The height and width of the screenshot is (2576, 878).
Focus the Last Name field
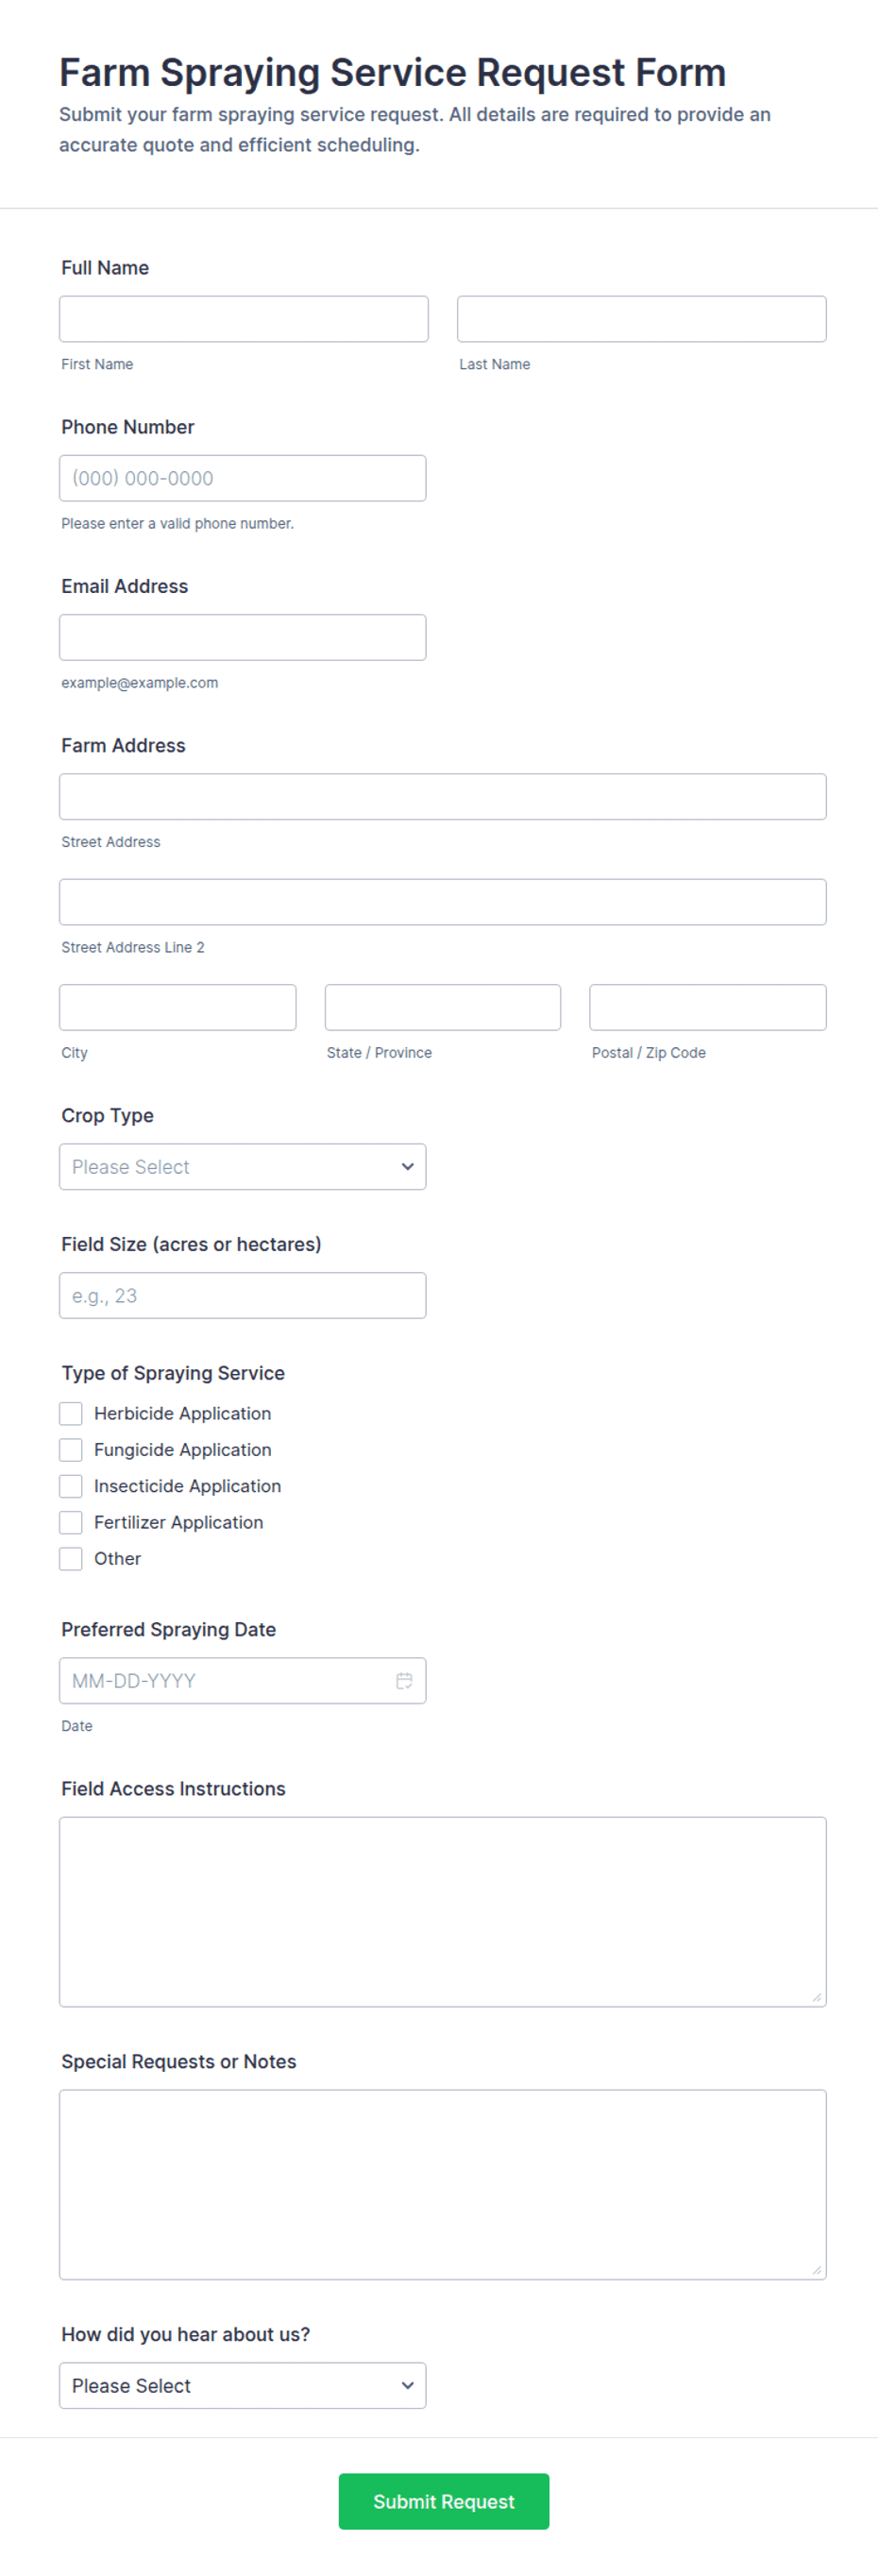642,319
